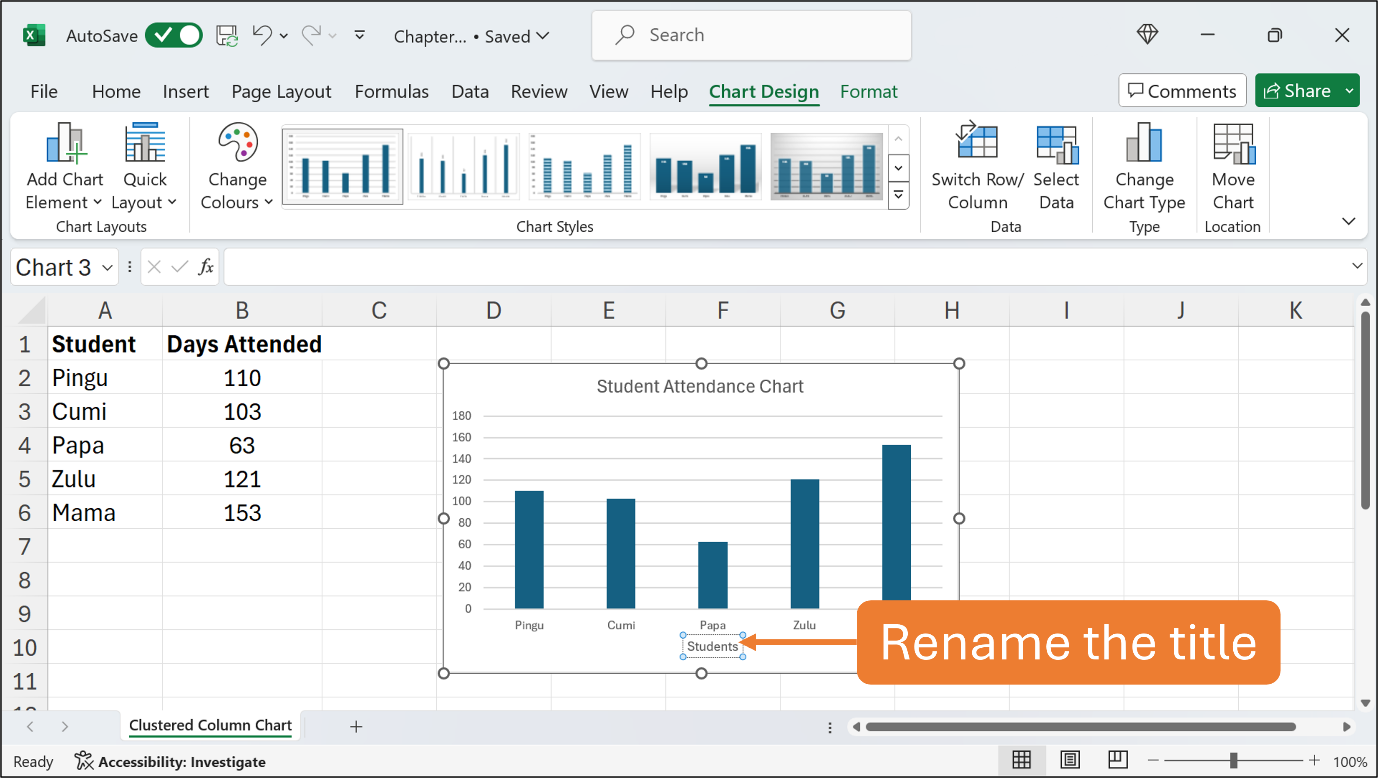The image size is (1378, 778).
Task: Open the file name Saved dropdown
Action: [x=543, y=36]
